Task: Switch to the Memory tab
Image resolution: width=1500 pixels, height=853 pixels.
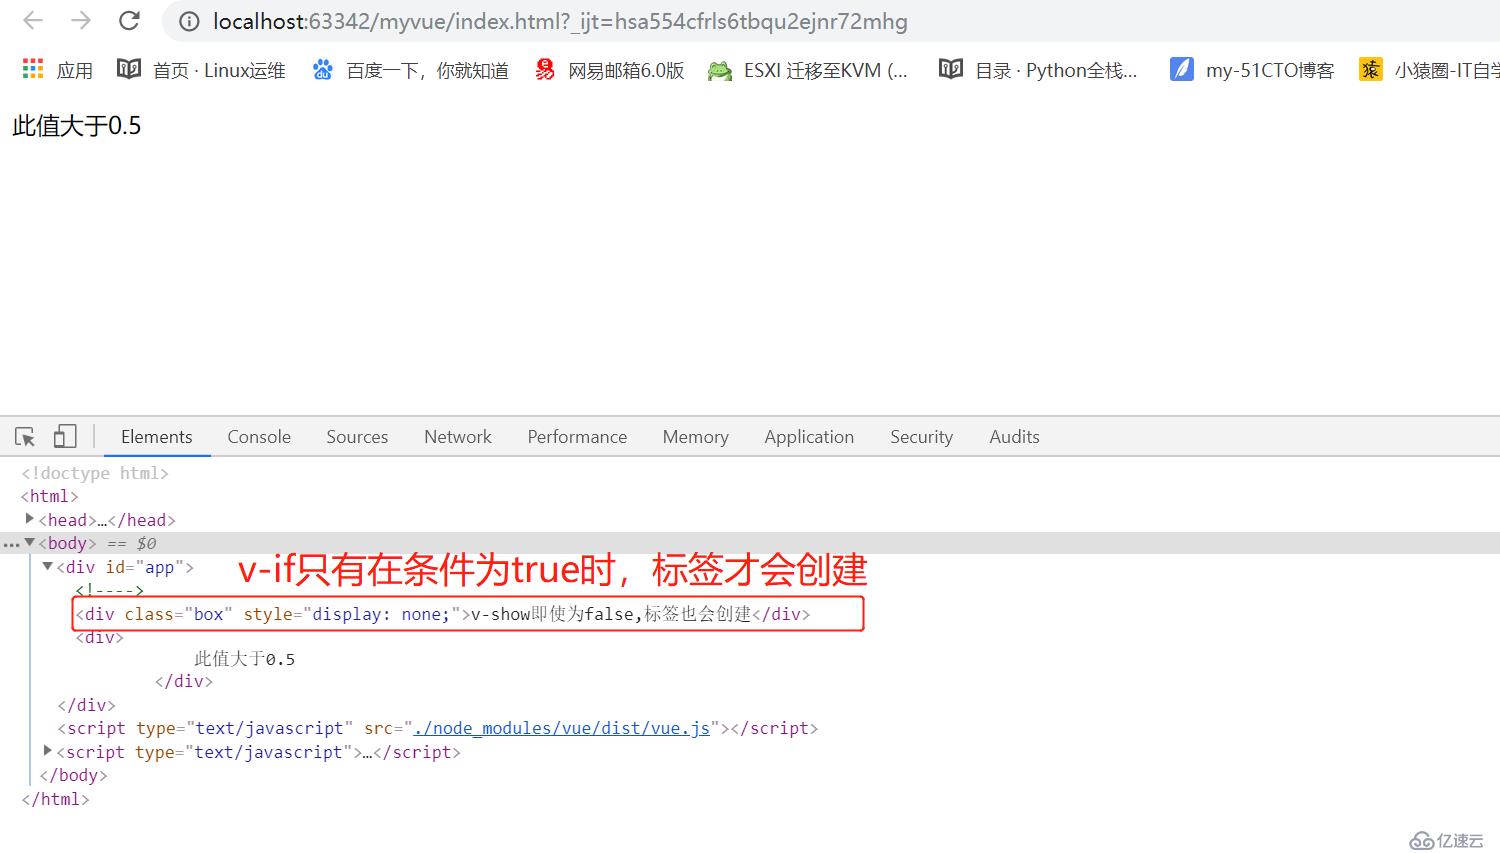Action: (x=695, y=437)
